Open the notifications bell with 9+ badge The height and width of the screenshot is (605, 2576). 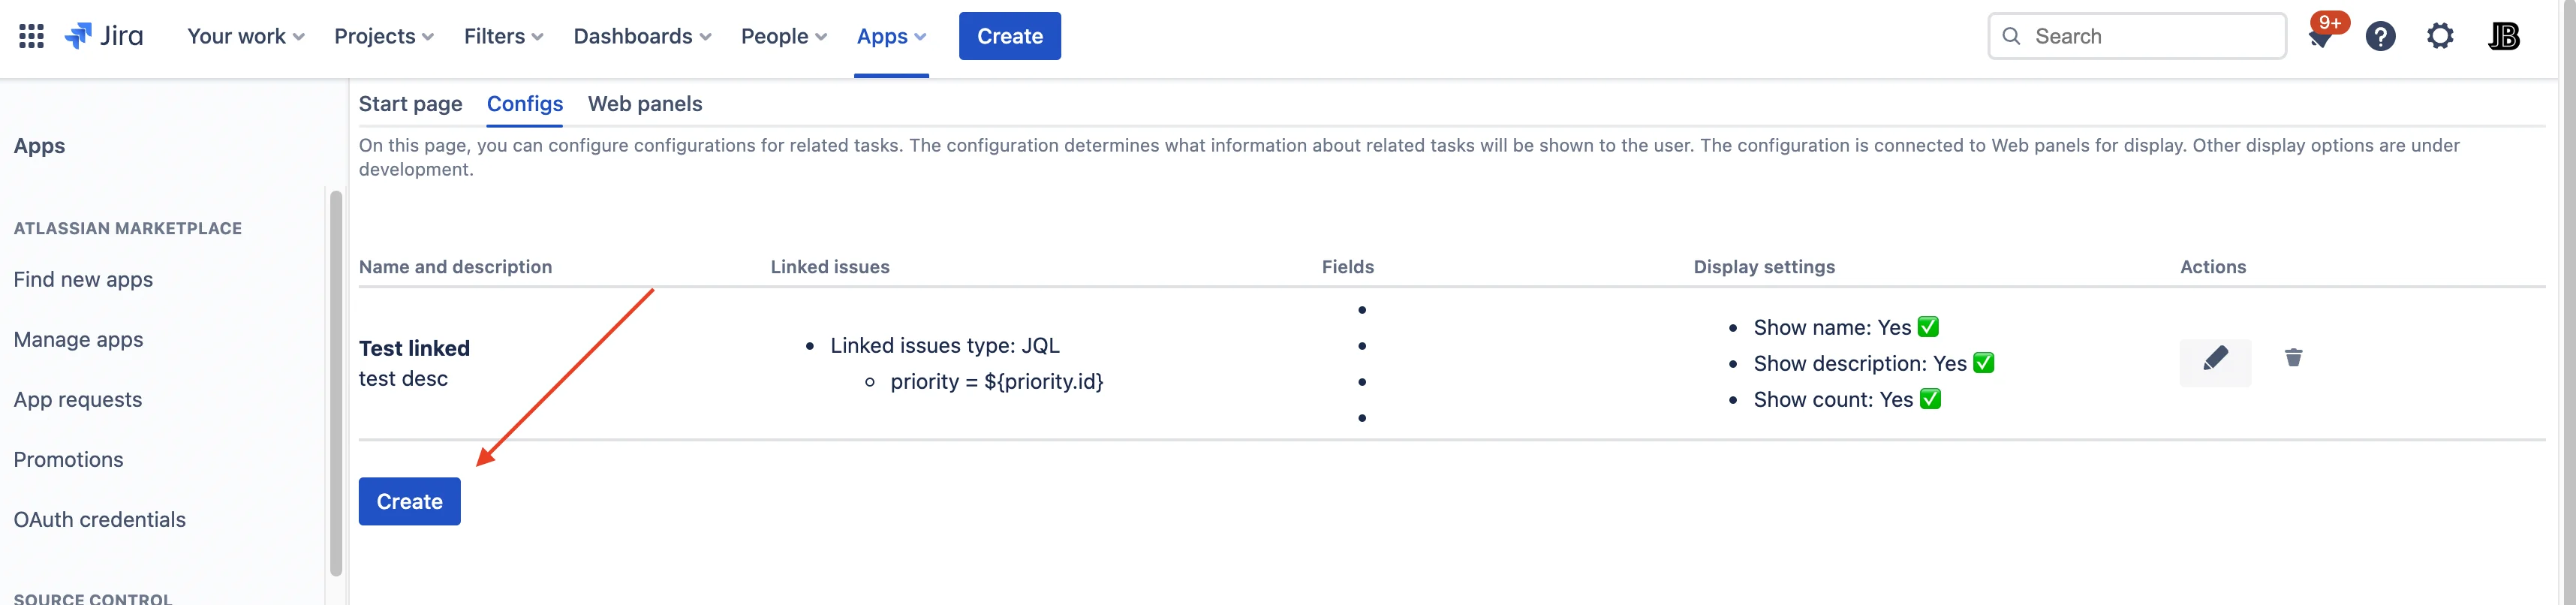2321,37
